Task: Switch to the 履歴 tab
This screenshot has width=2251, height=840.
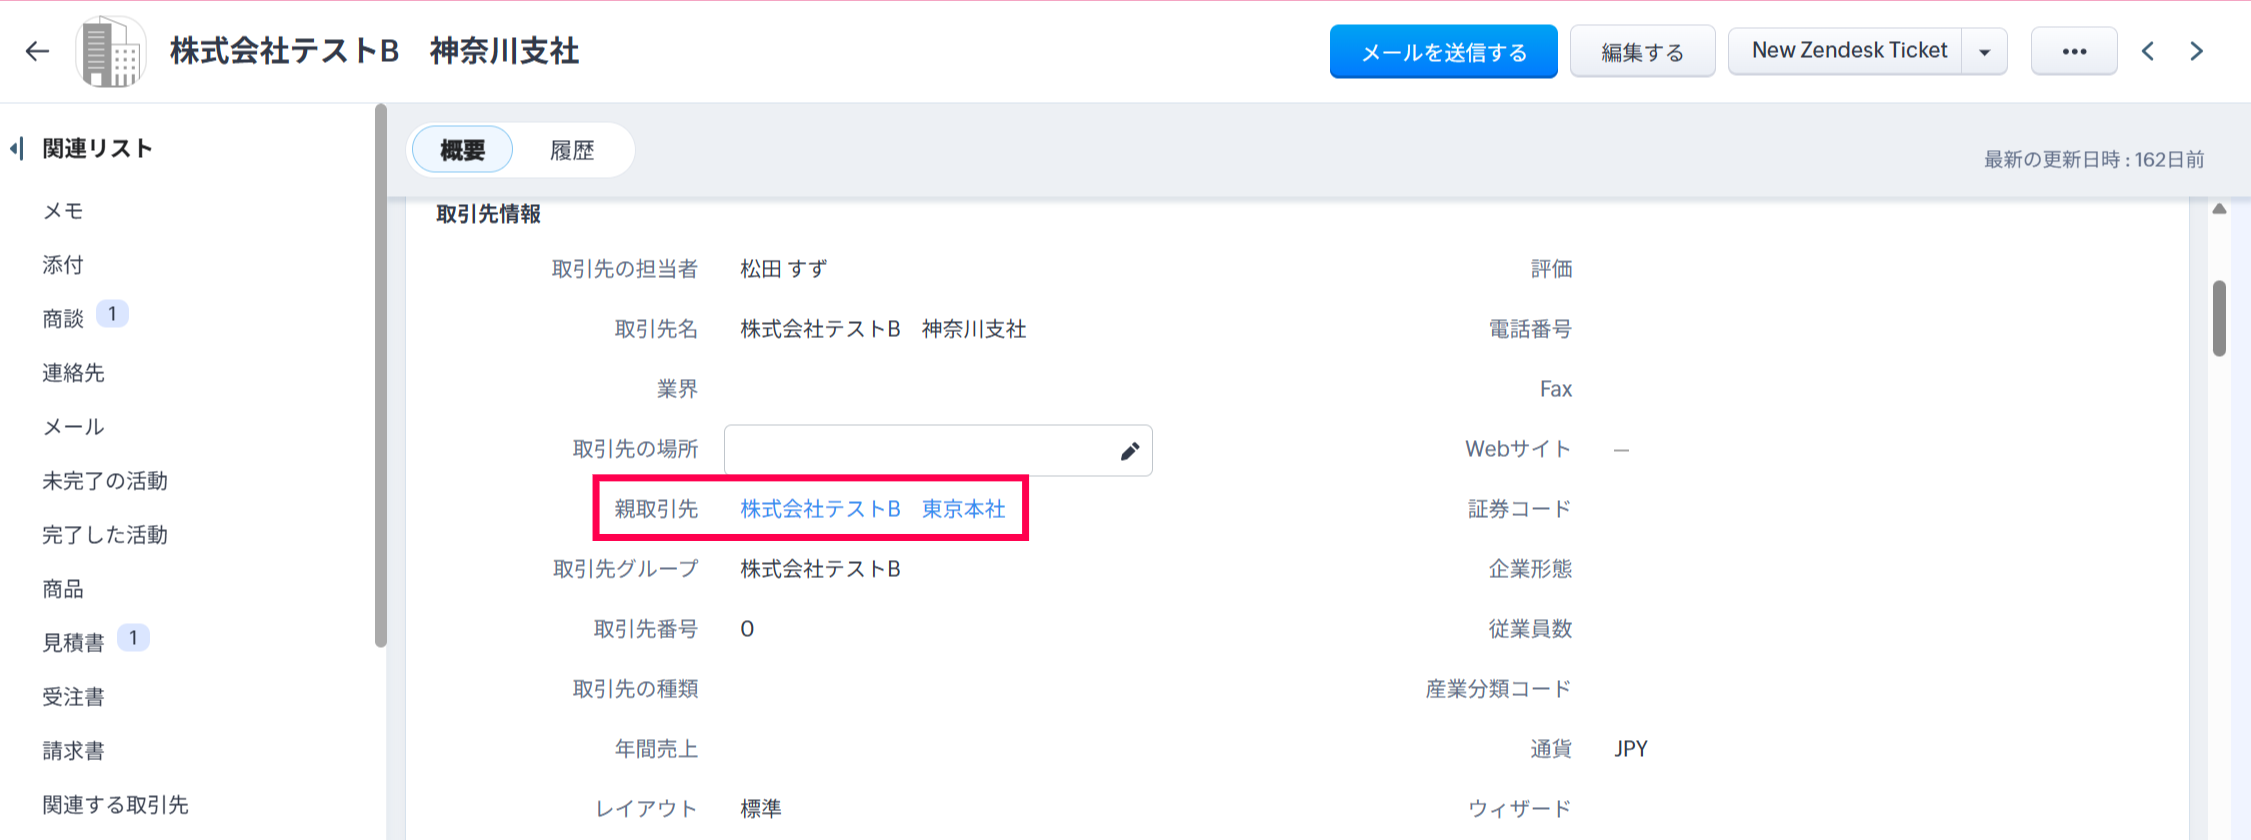Action: tap(572, 150)
